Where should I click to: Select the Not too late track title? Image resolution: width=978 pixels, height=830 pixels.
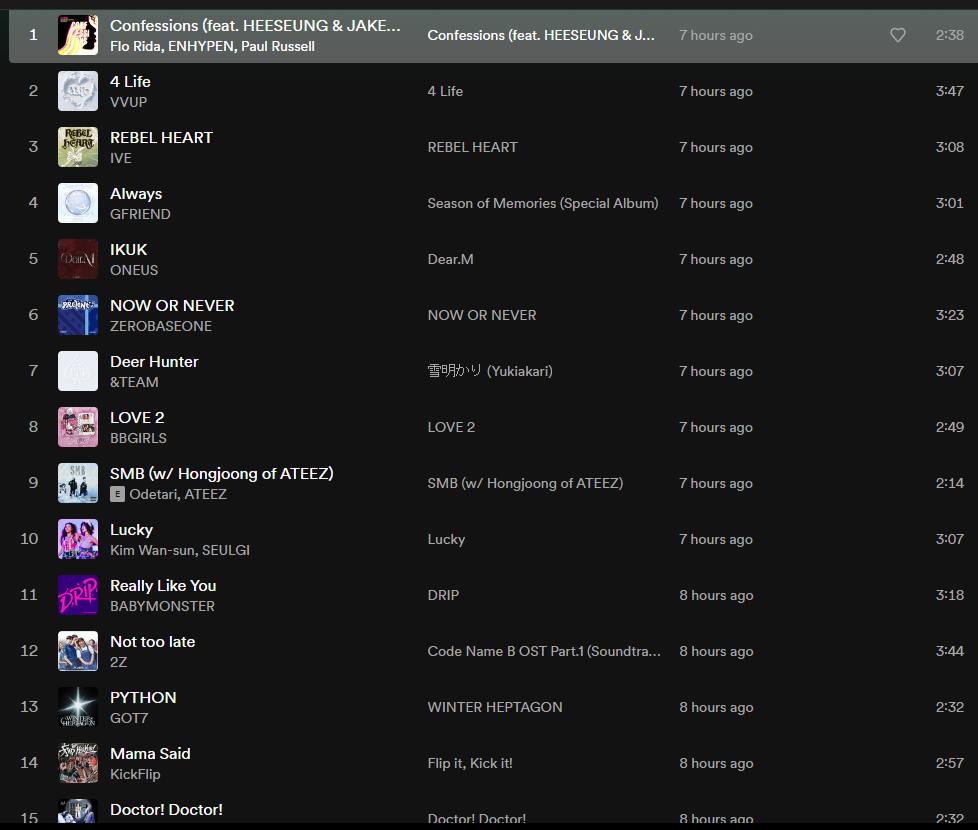coord(153,642)
